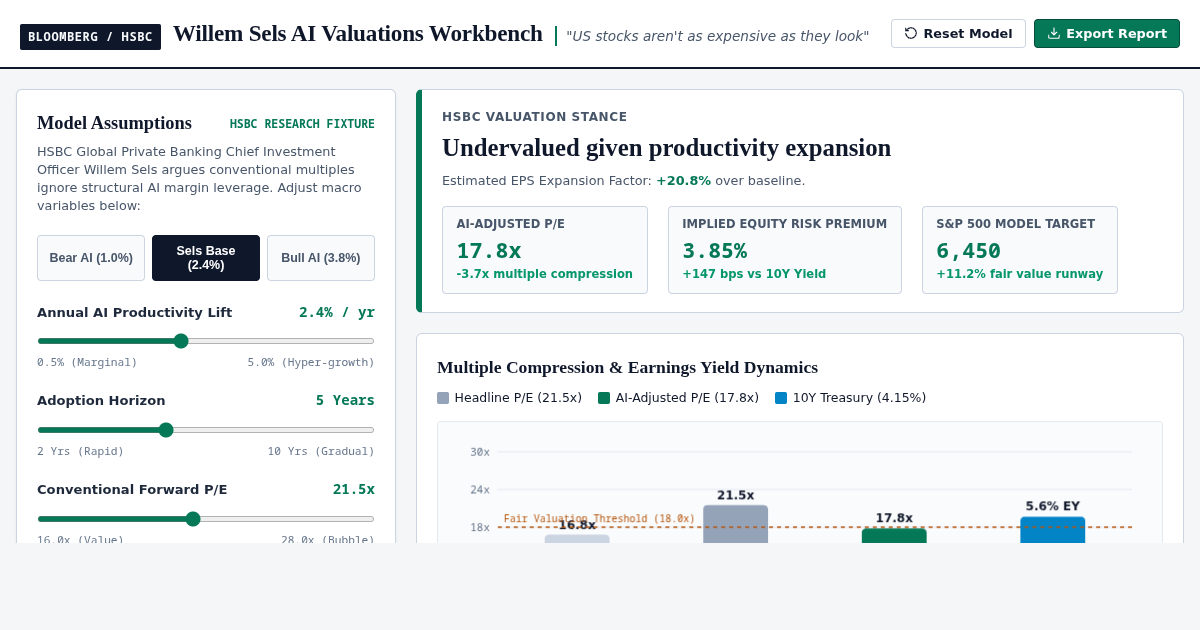Click '+147 bps vs 10Y Yield' text

click(x=754, y=274)
